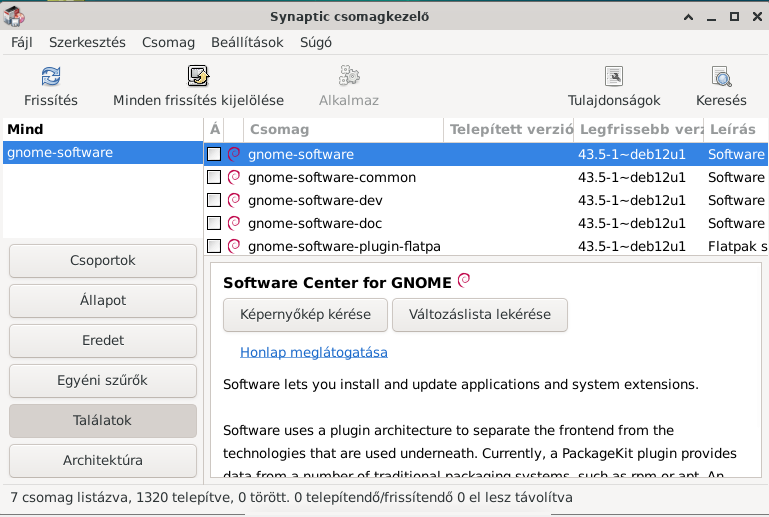Toggle checkbox for gnome-software-plugin-flatpa package
Viewport: 769px width, 517px height.
coord(214,246)
